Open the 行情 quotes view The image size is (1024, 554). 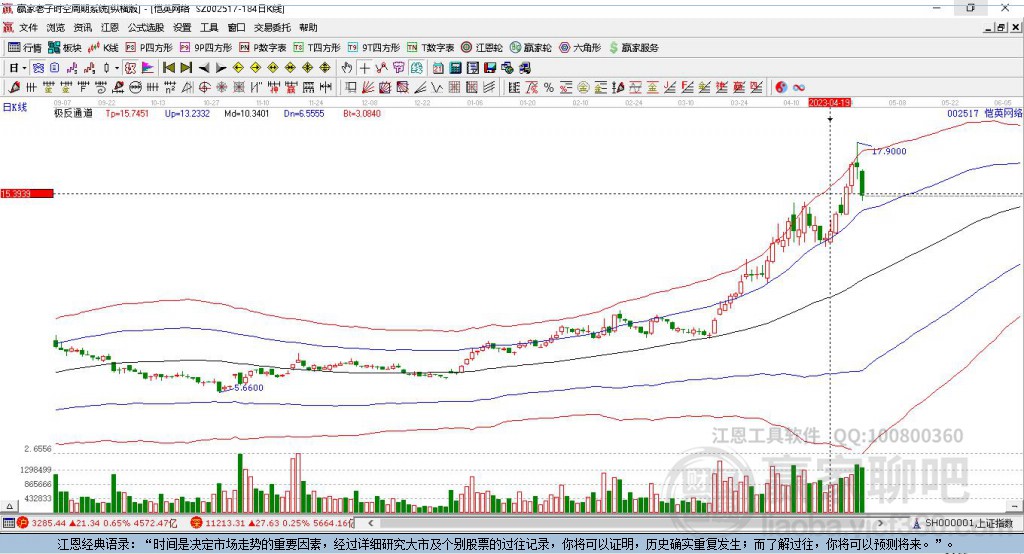pyautogui.click(x=24, y=48)
